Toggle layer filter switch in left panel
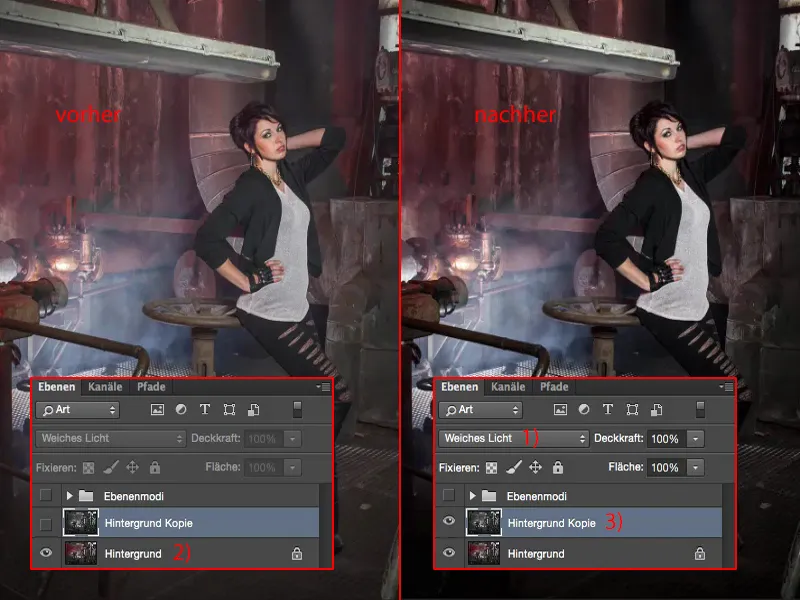 click(297, 410)
